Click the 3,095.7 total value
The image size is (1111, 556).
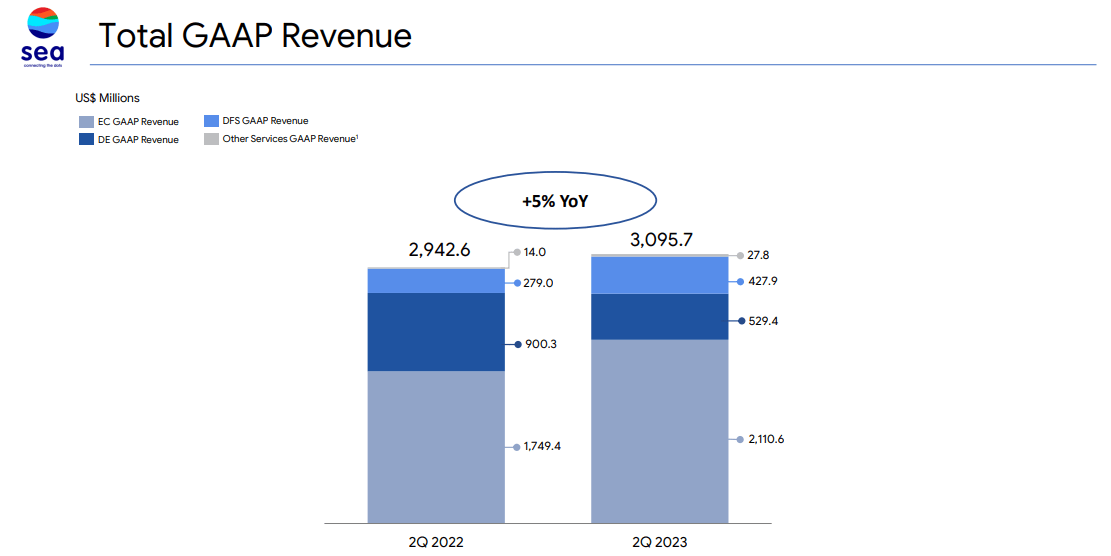pyautogui.click(x=661, y=240)
